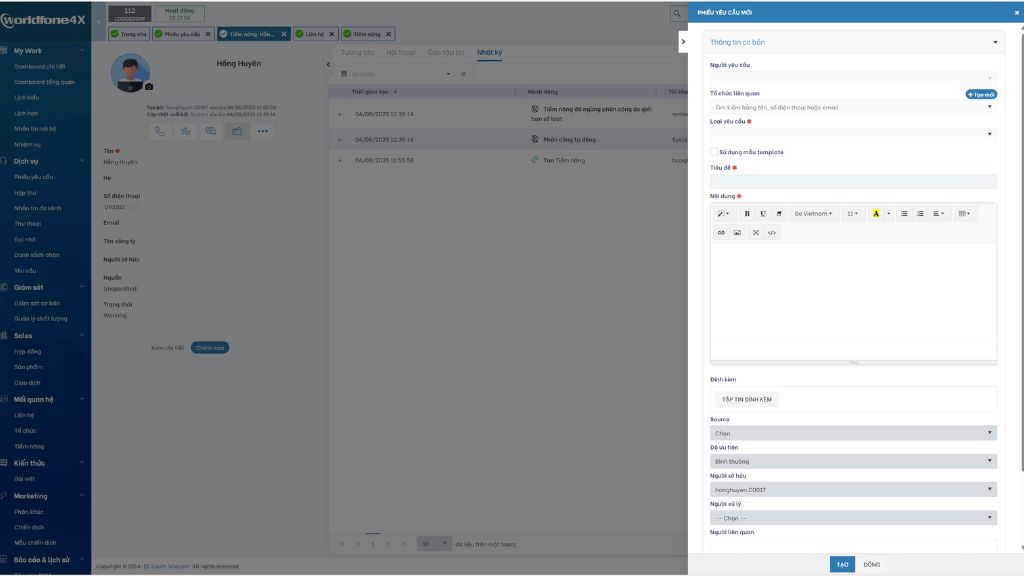Toggle fullscreen editor mode
The height and width of the screenshot is (576, 1024).
coord(756,232)
